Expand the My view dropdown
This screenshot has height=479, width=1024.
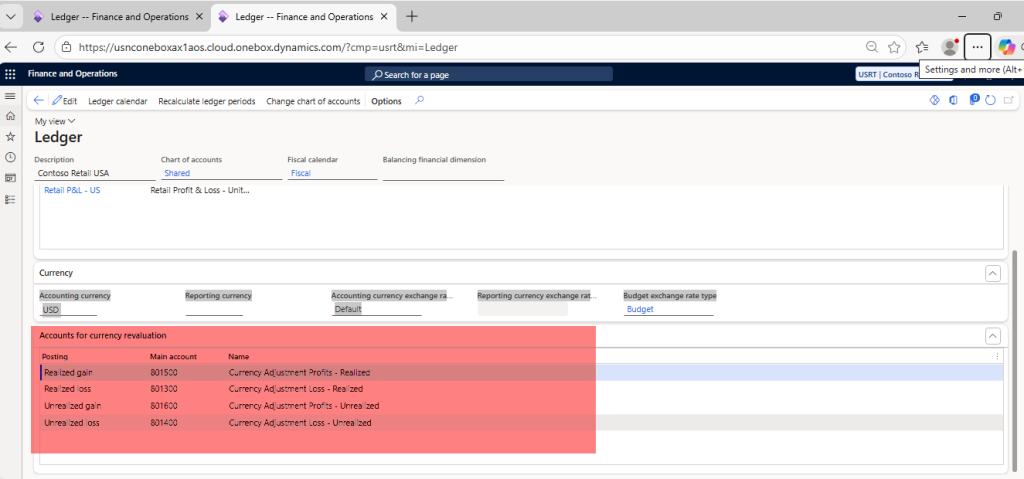(x=55, y=121)
